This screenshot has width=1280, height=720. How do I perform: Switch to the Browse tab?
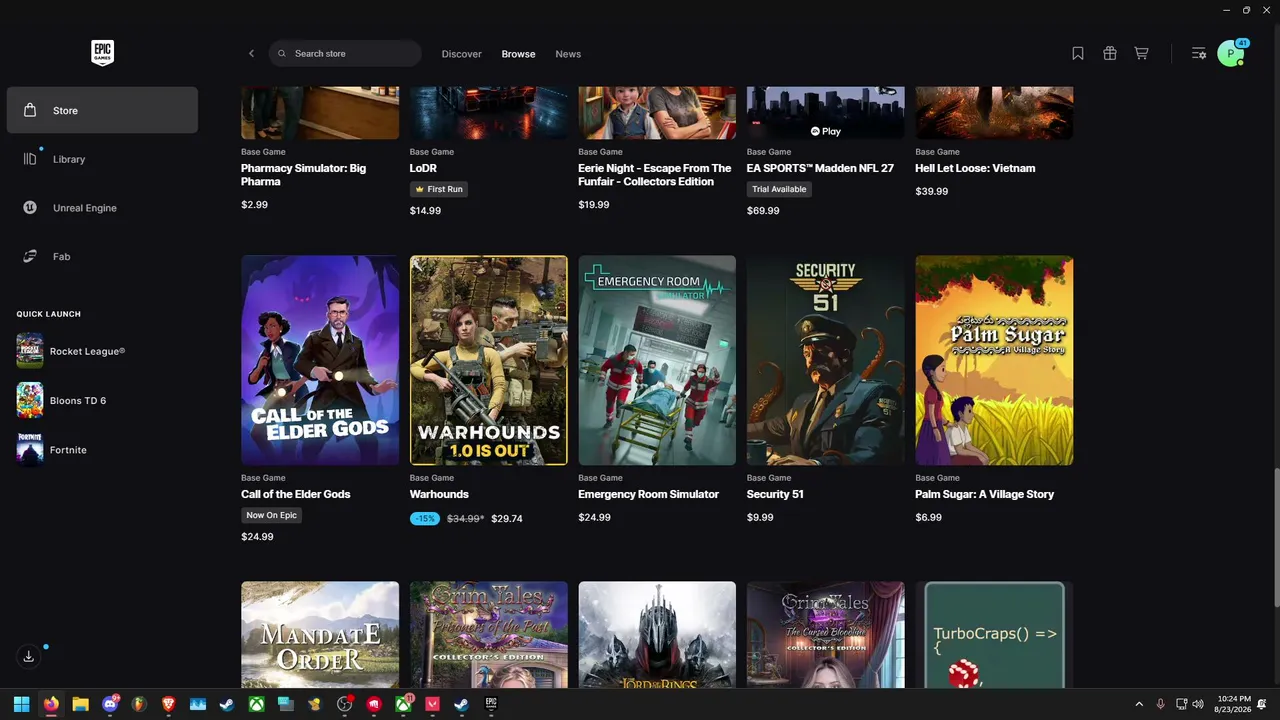pos(518,54)
